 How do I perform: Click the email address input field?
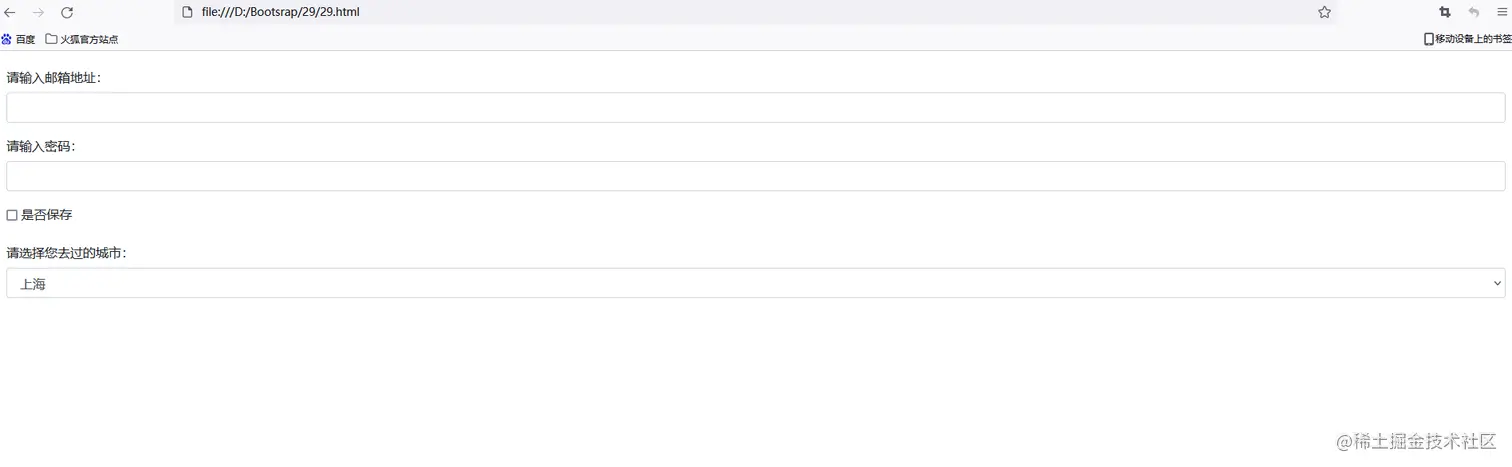pyautogui.click(x=756, y=108)
